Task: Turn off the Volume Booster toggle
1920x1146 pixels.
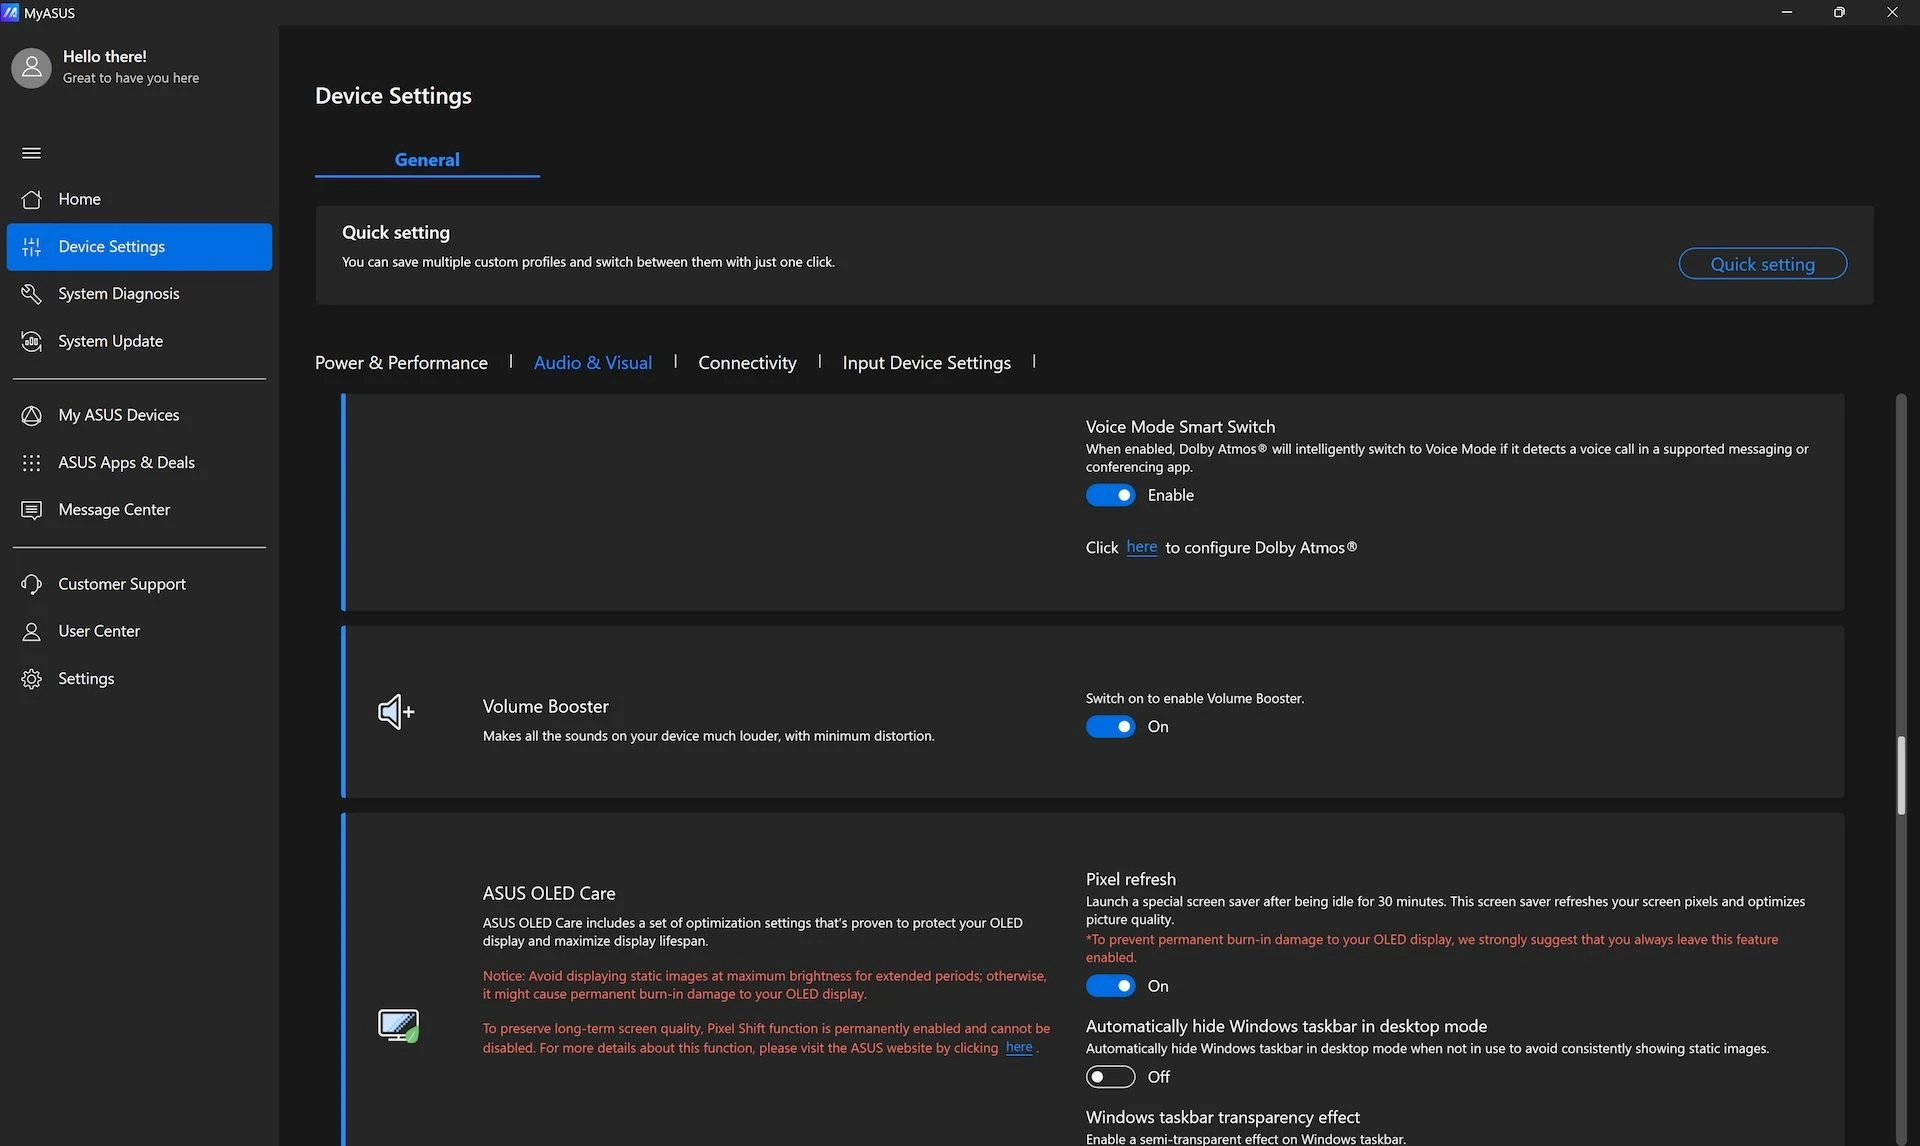Action: click(1110, 727)
